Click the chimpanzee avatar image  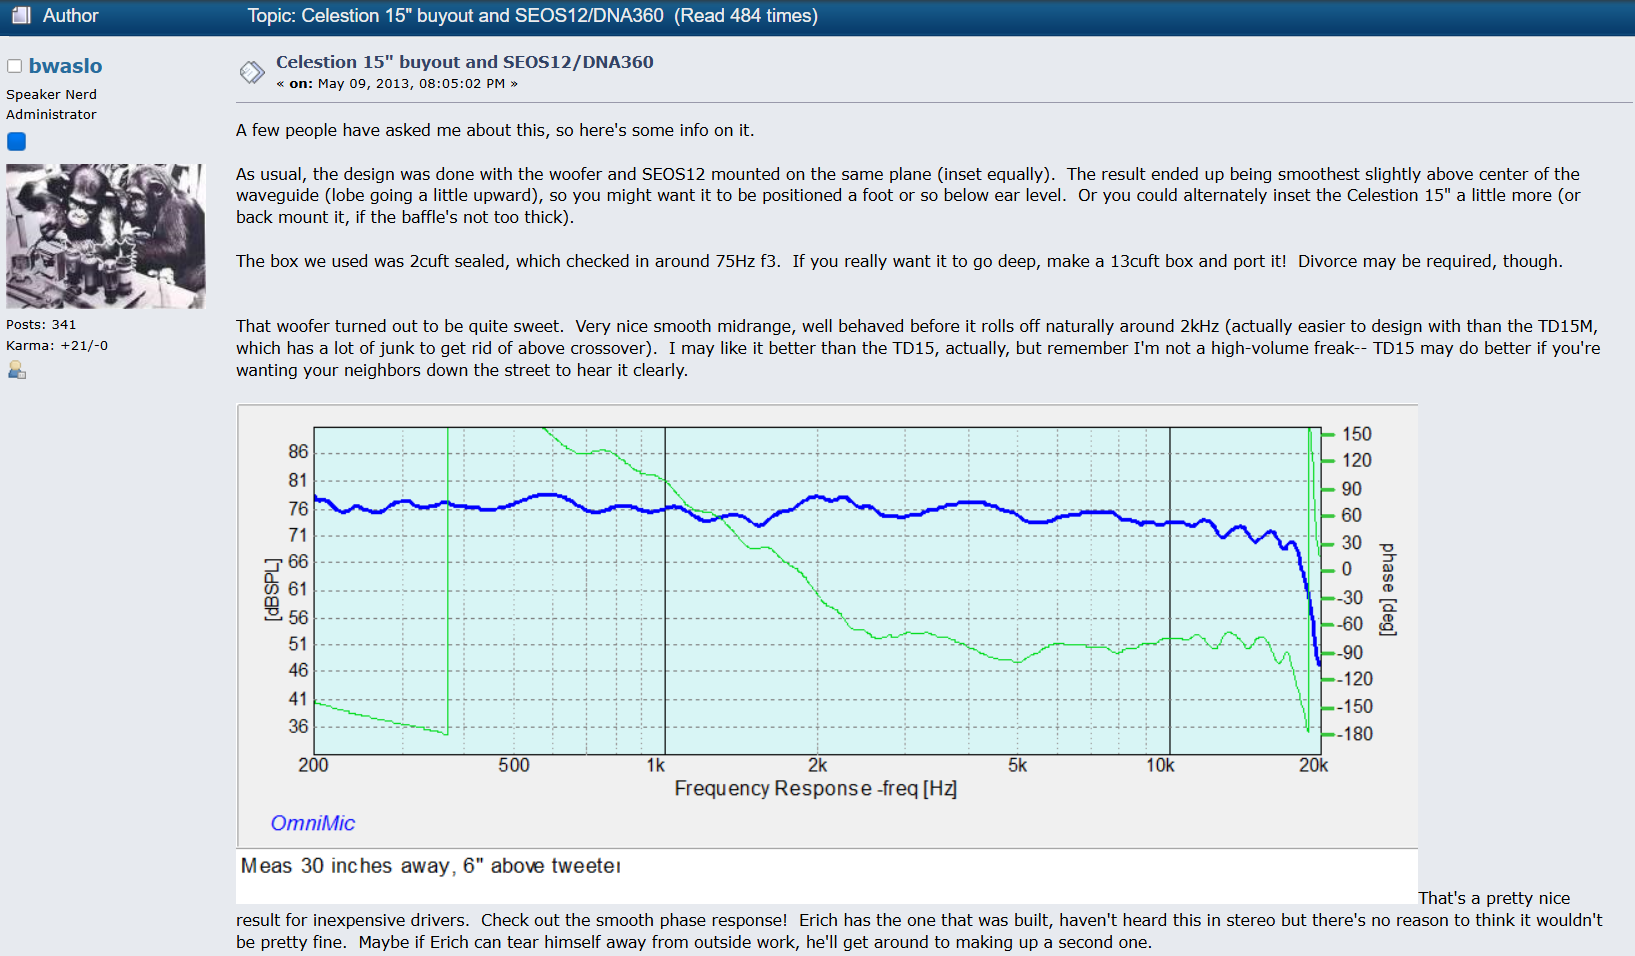[105, 236]
